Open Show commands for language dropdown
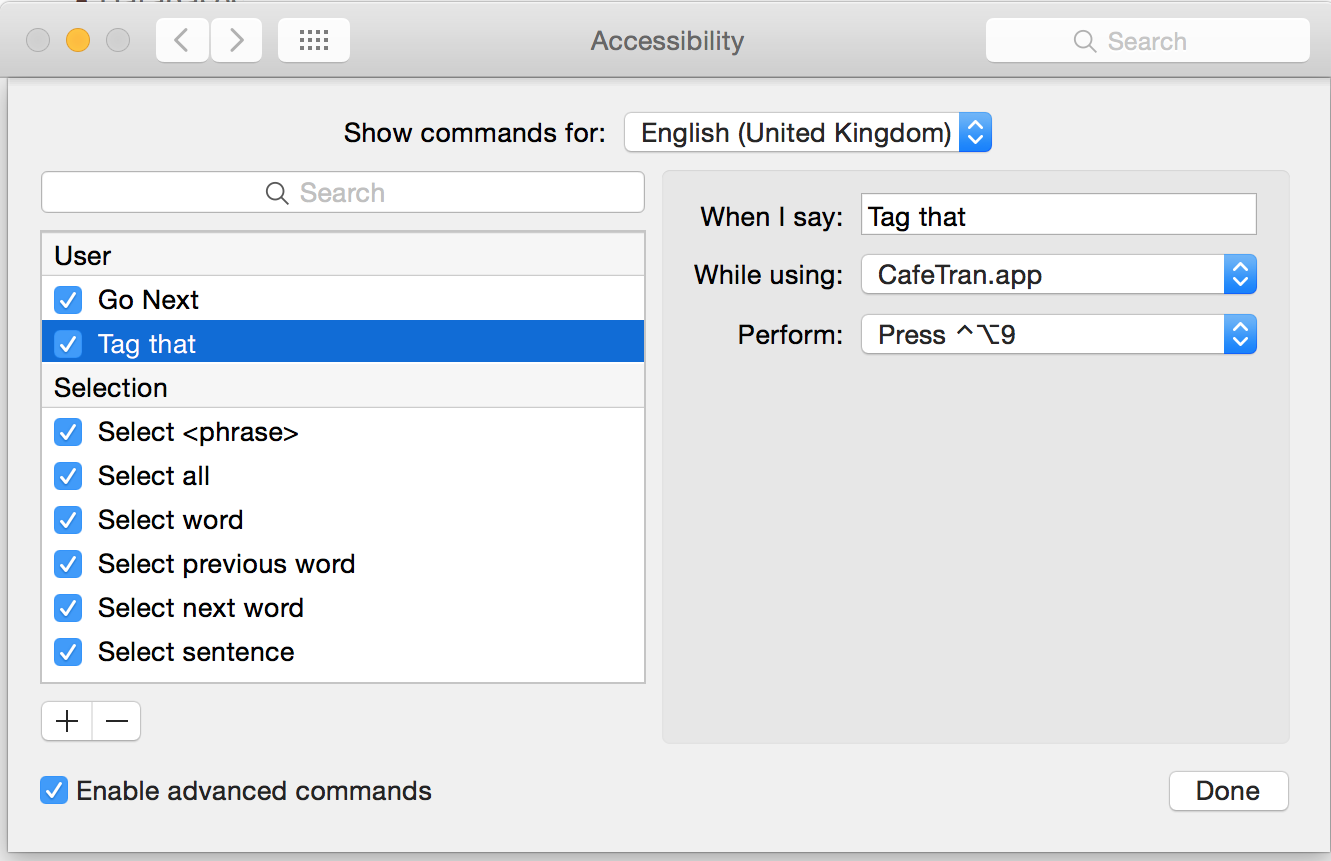 807,133
